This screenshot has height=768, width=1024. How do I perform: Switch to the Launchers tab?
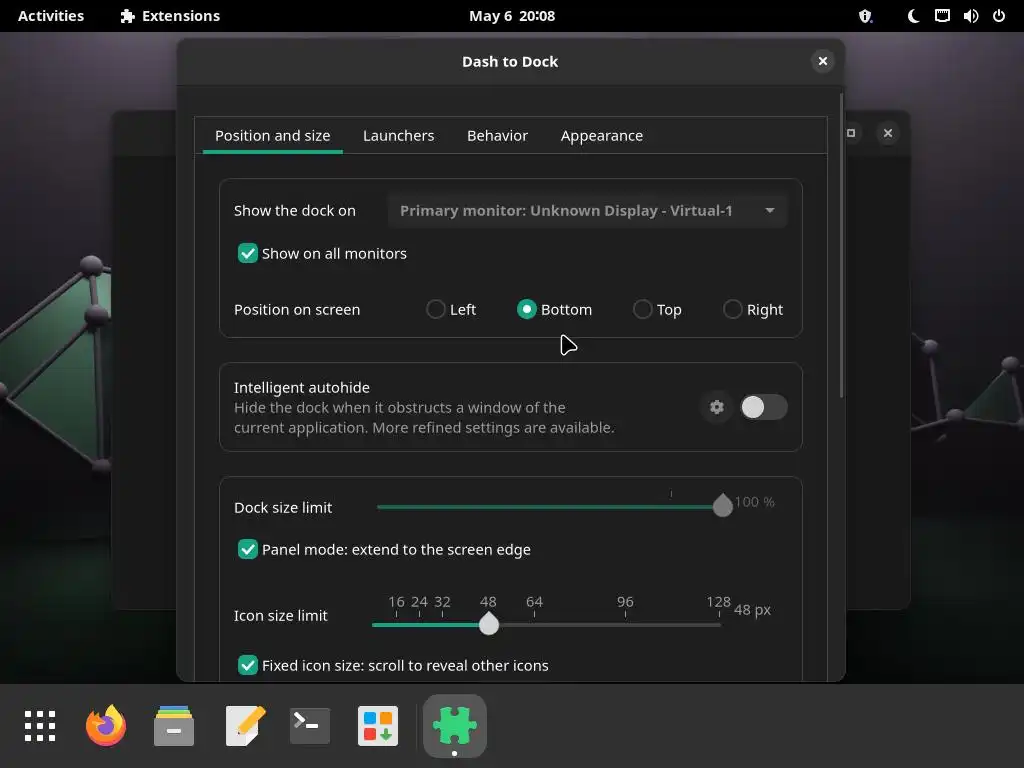398,136
